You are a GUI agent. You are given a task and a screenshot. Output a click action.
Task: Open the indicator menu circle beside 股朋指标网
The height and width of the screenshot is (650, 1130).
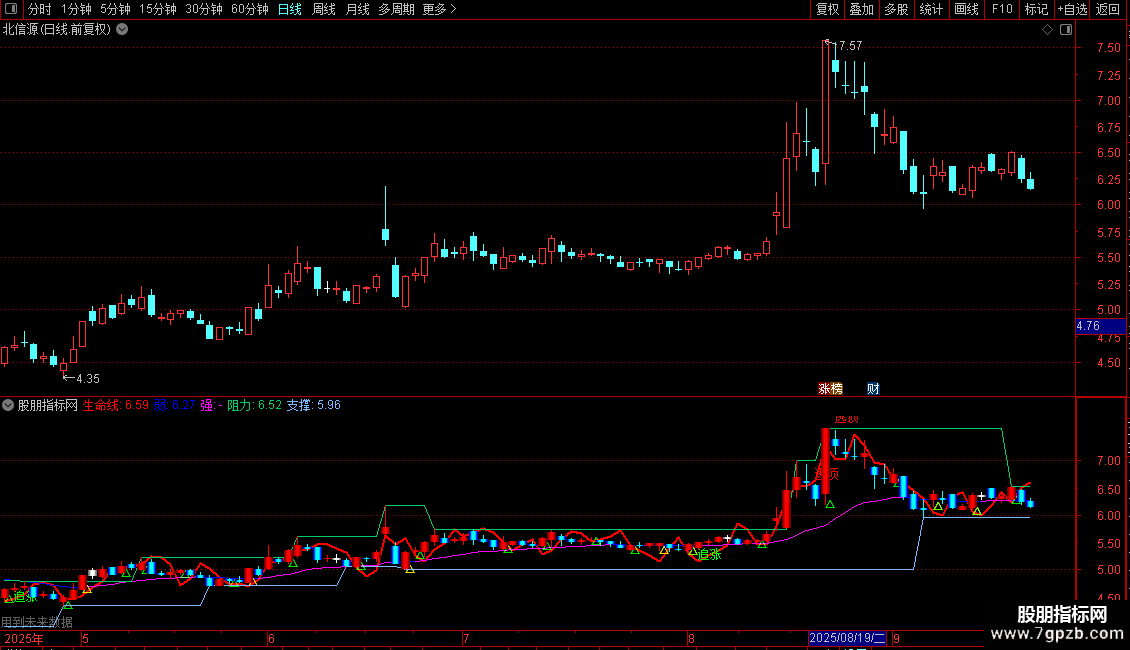(8, 405)
